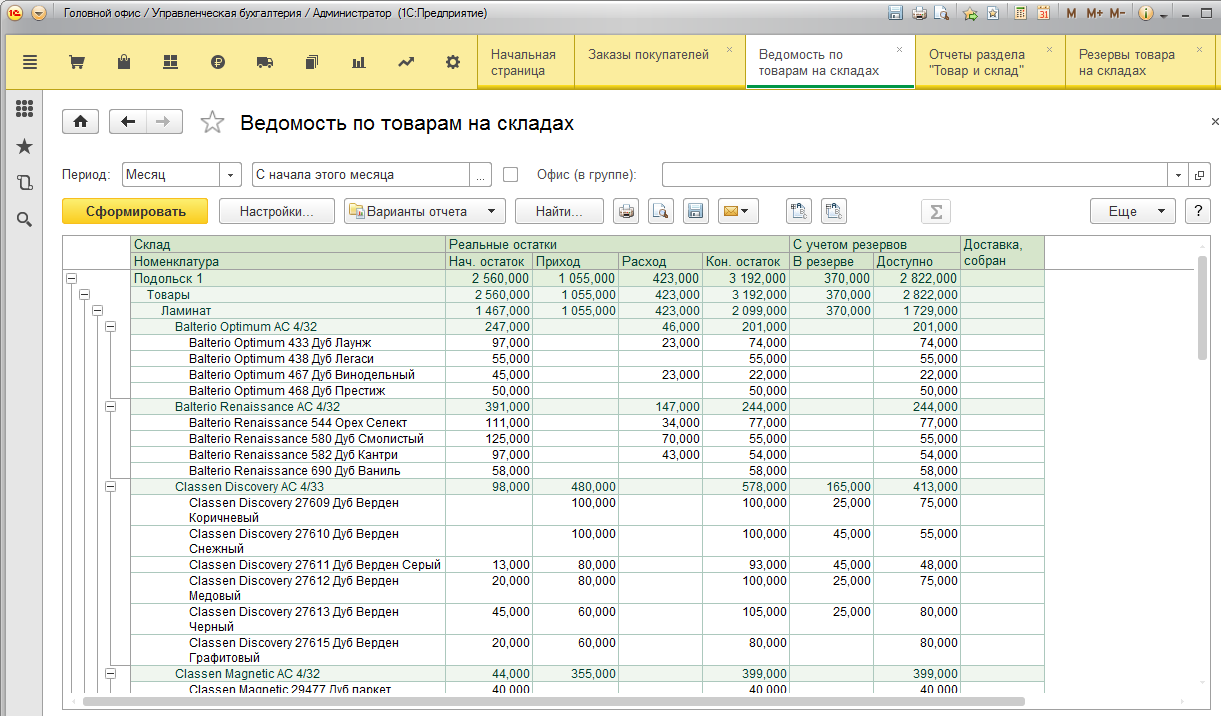Click the sigma sum button

click(x=935, y=211)
